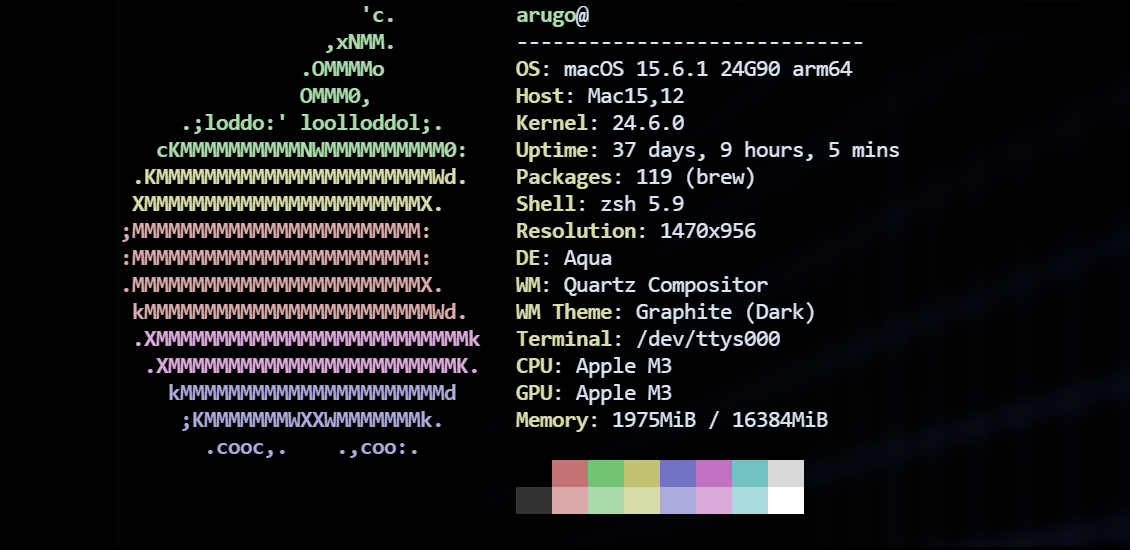1130x550 pixels.
Task: Select the value "119 (brew)"
Action: (695, 177)
